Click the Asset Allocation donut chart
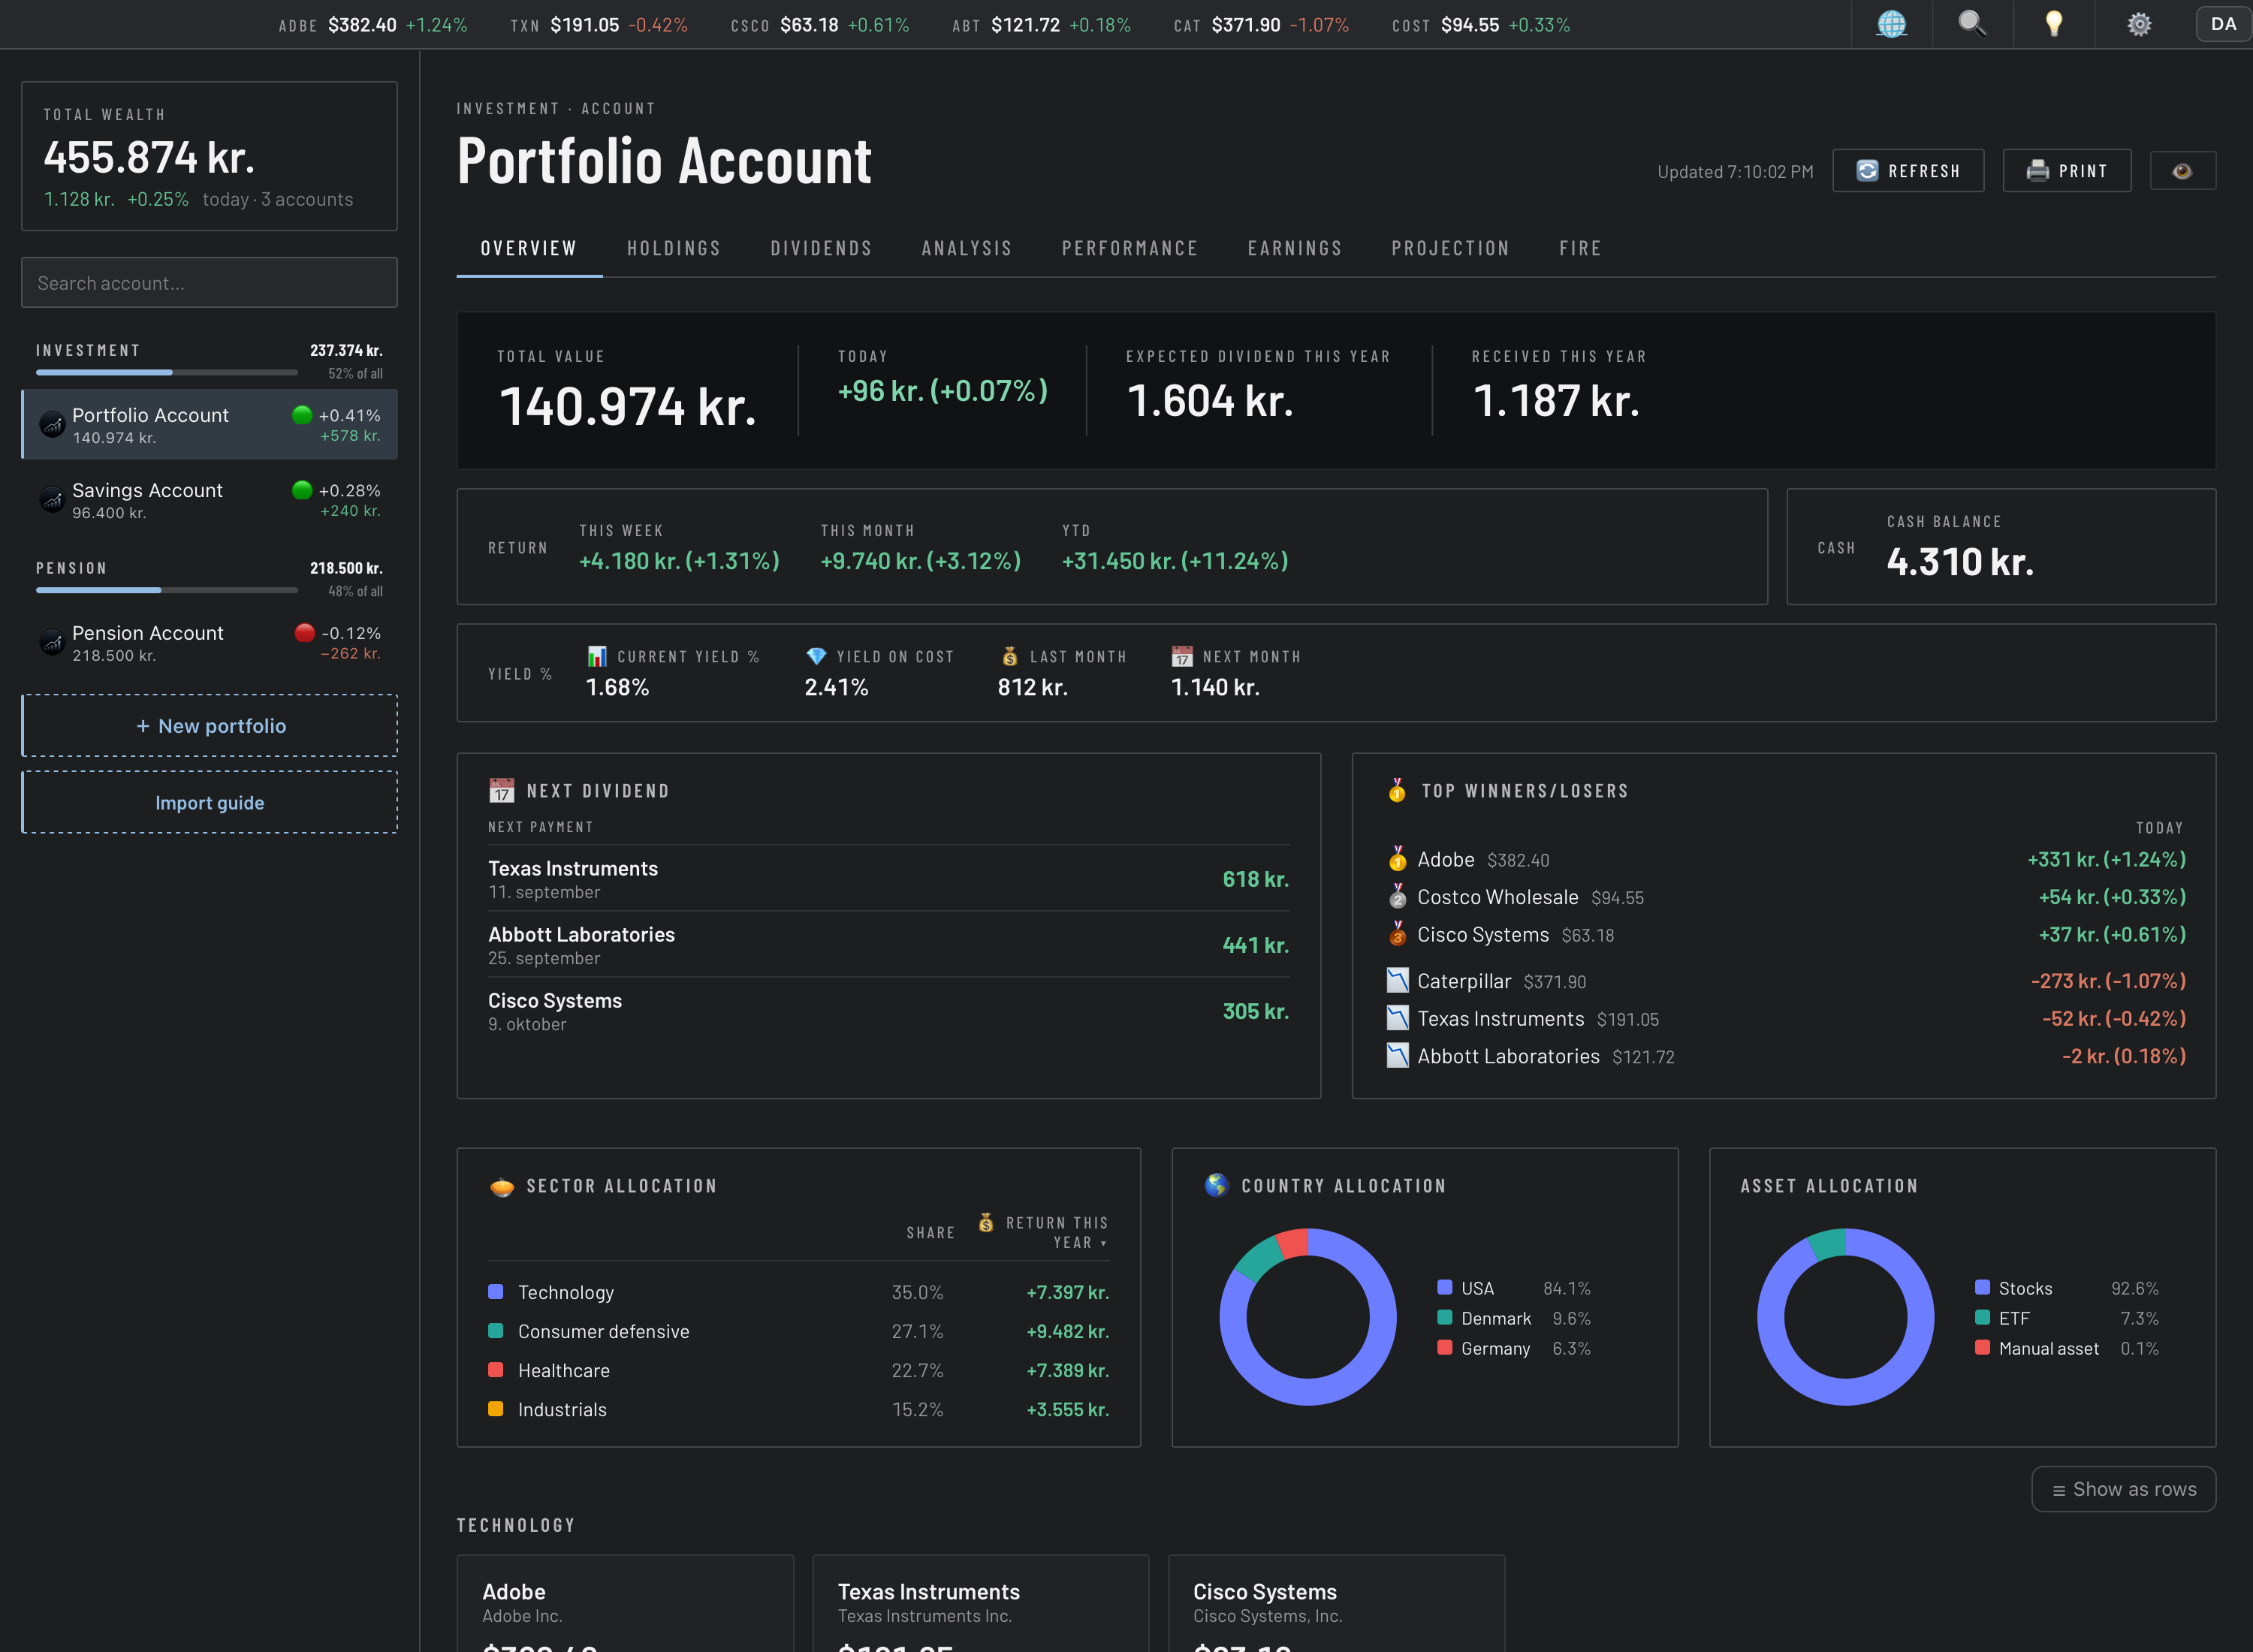2253x1652 pixels. pyautogui.click(x=1845, y=1317)
